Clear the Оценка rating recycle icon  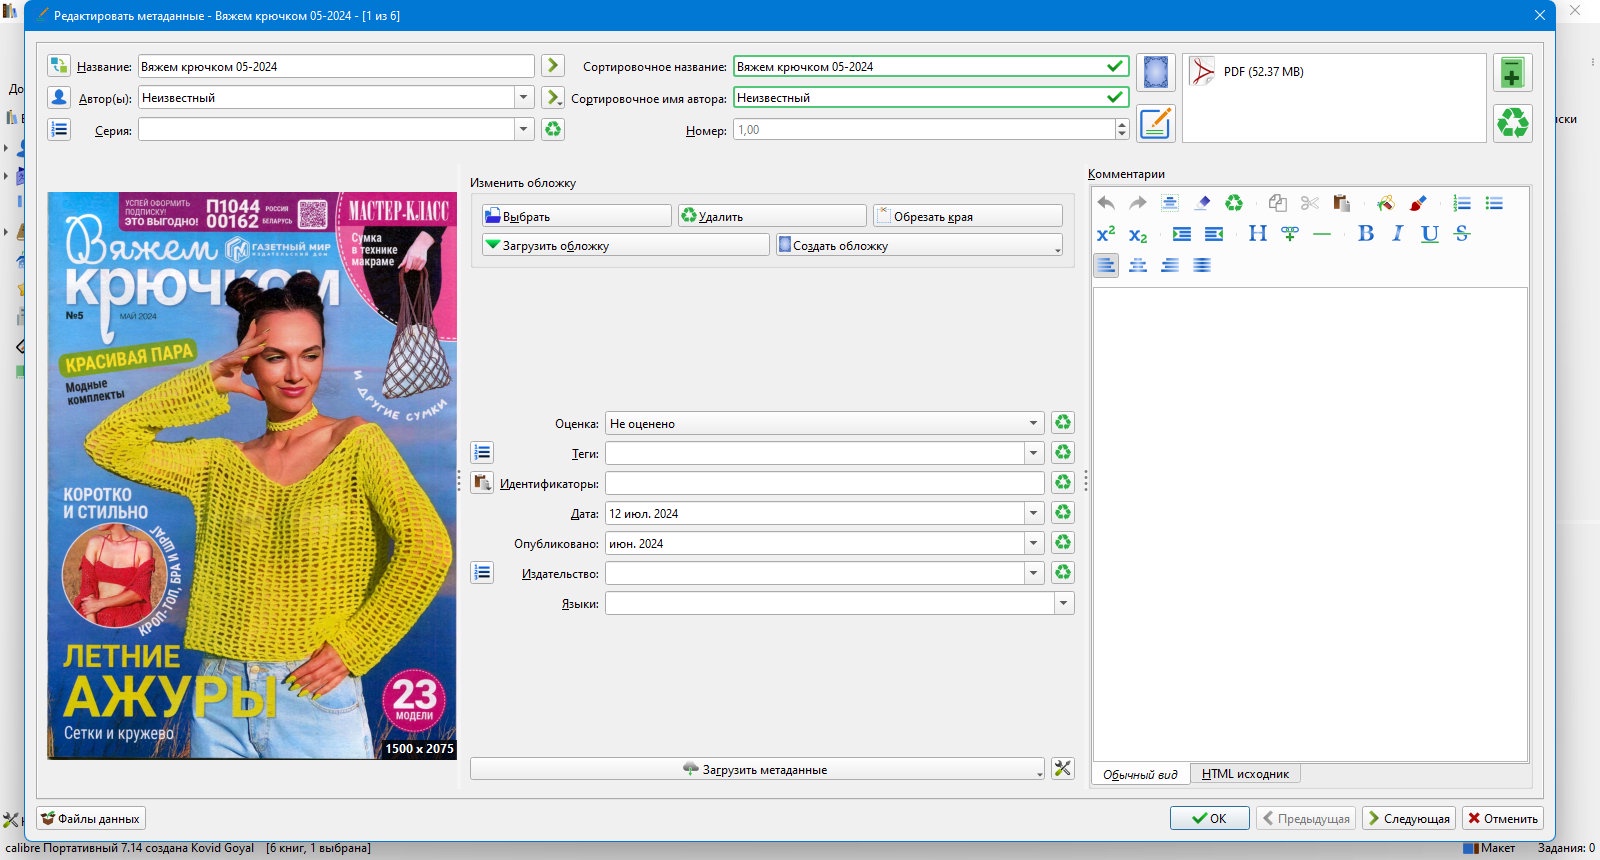[x=1063, y=423]
